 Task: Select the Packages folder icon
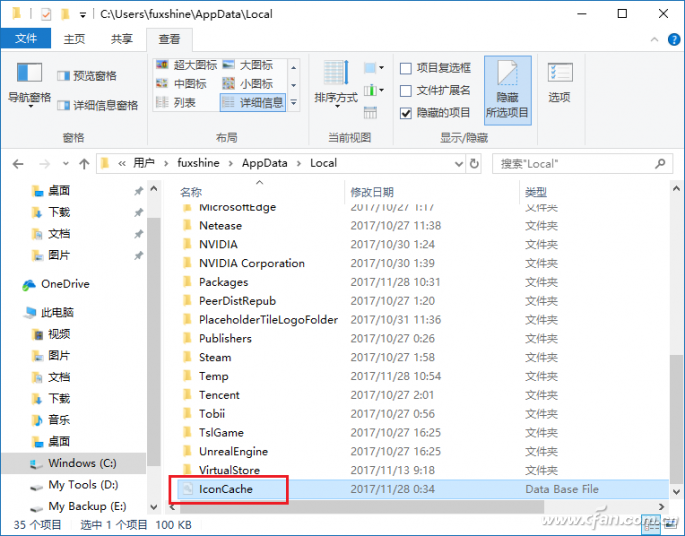tap(187, 282)
